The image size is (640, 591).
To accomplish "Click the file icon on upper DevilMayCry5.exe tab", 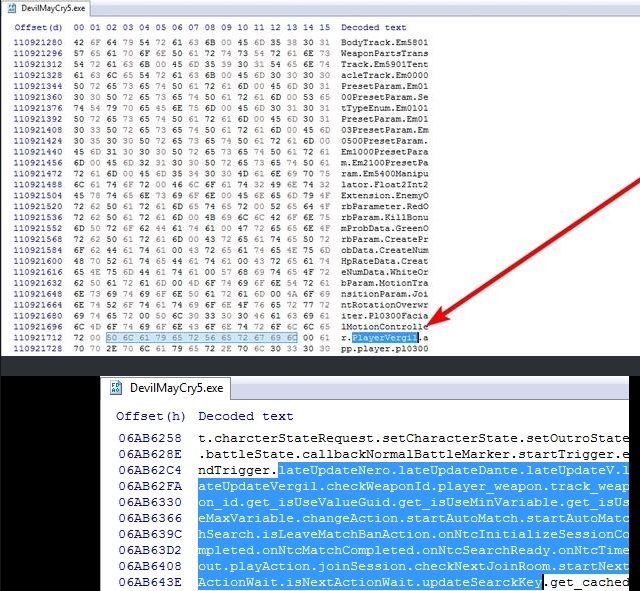I will tap(12, 8).
